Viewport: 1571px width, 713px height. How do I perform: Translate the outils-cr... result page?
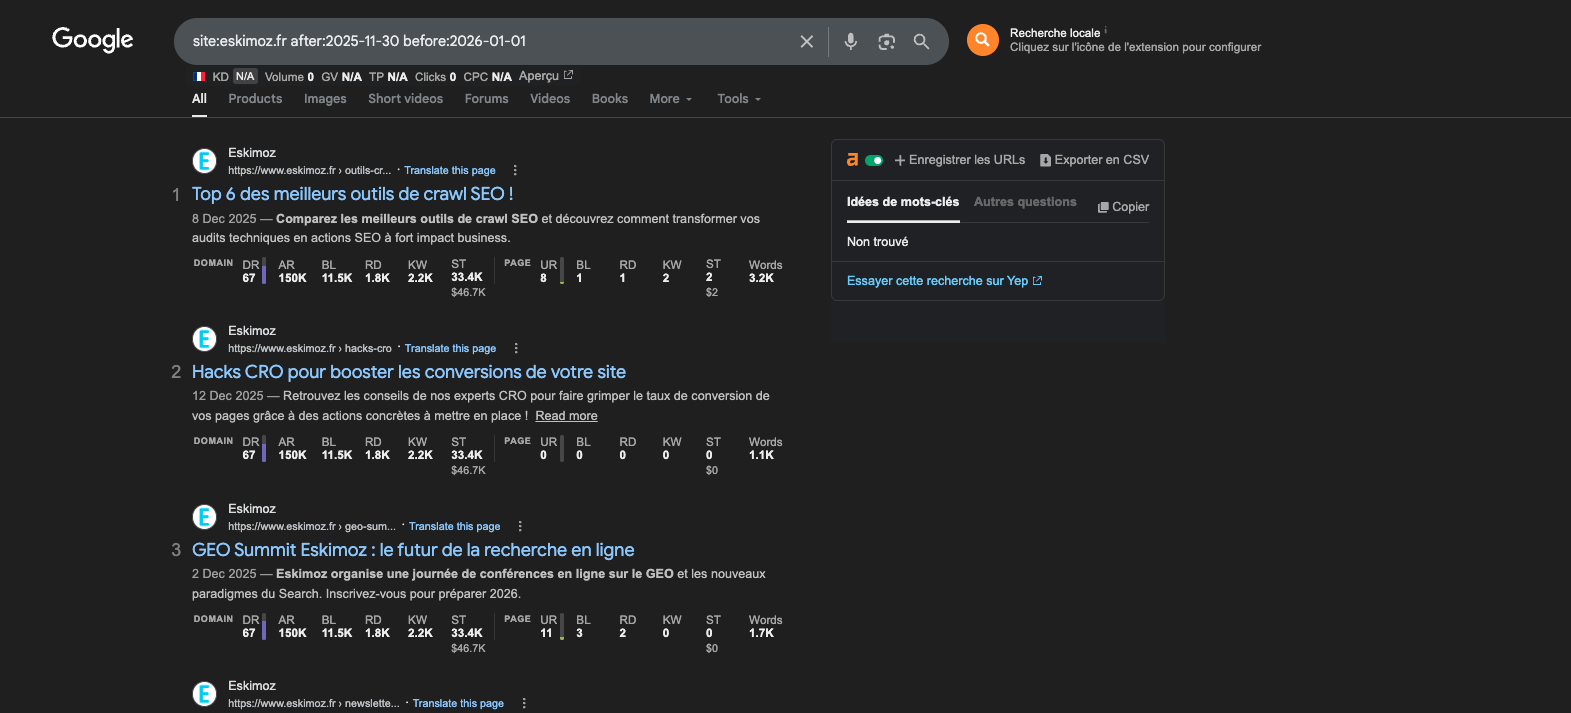pyautogui.click(x=450, y=171)
